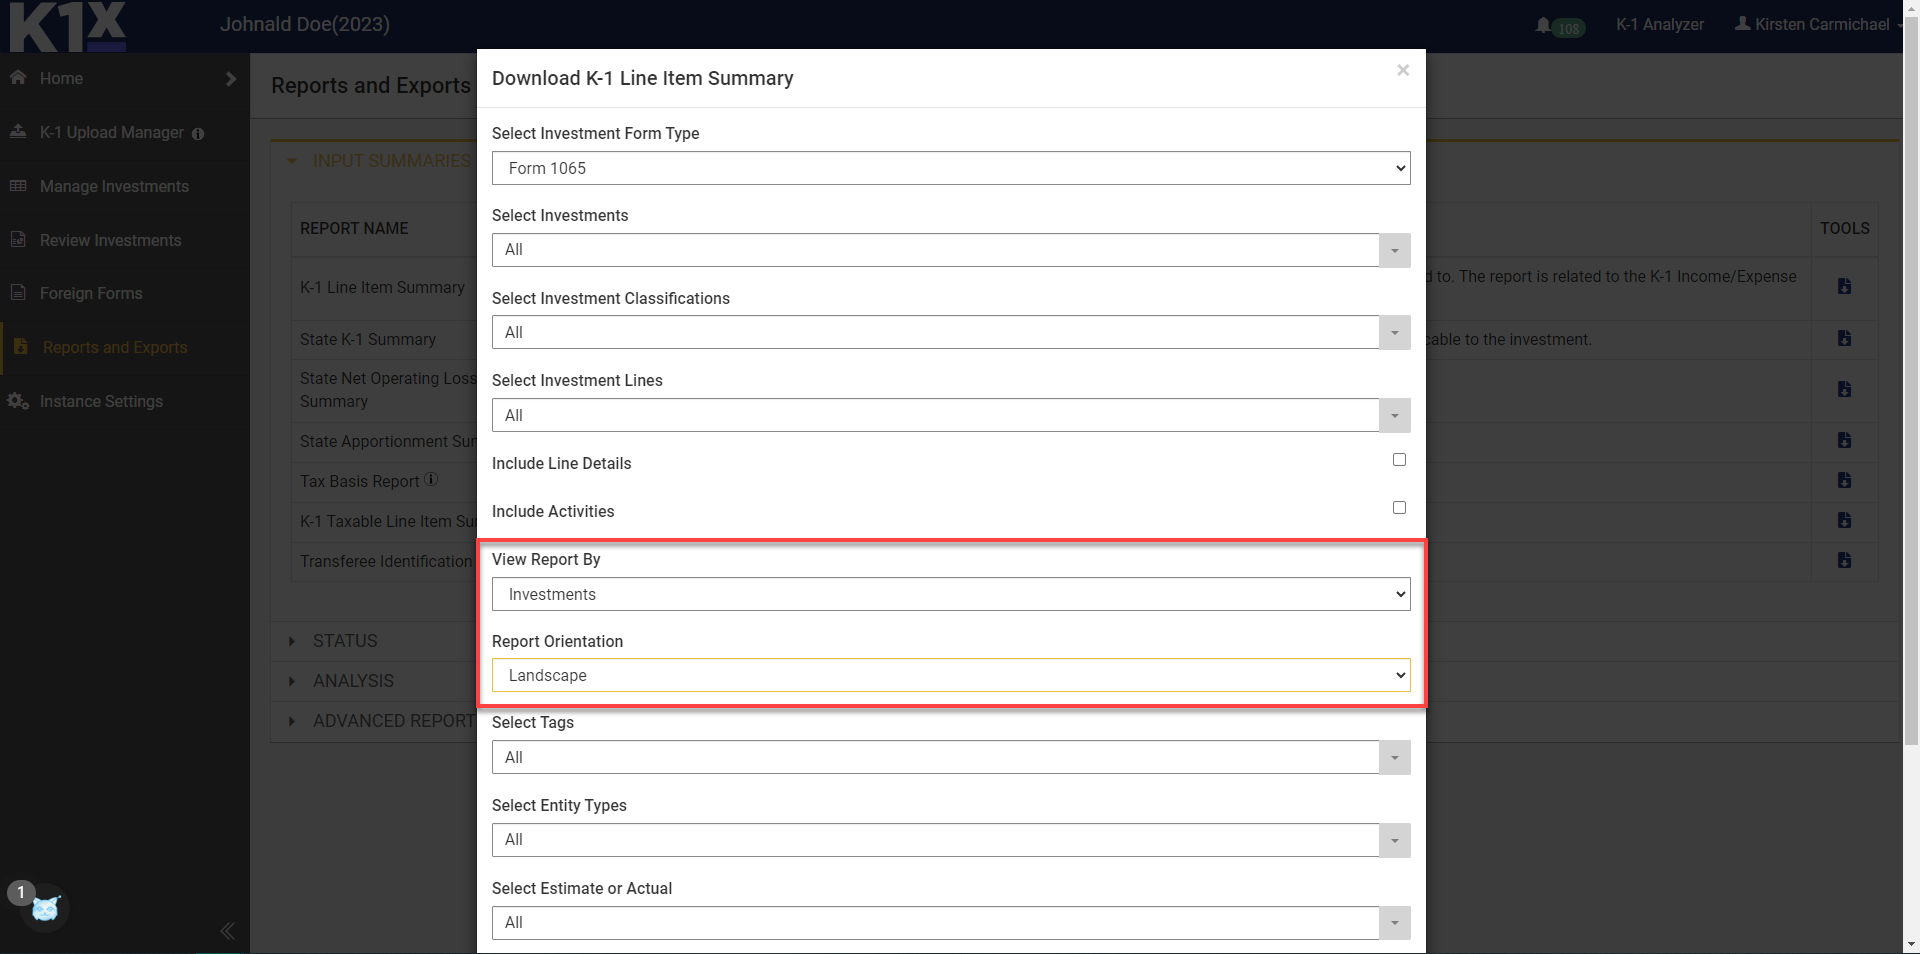Click the notification bell icon
1920x954 pixels.
coord(1543,25)
